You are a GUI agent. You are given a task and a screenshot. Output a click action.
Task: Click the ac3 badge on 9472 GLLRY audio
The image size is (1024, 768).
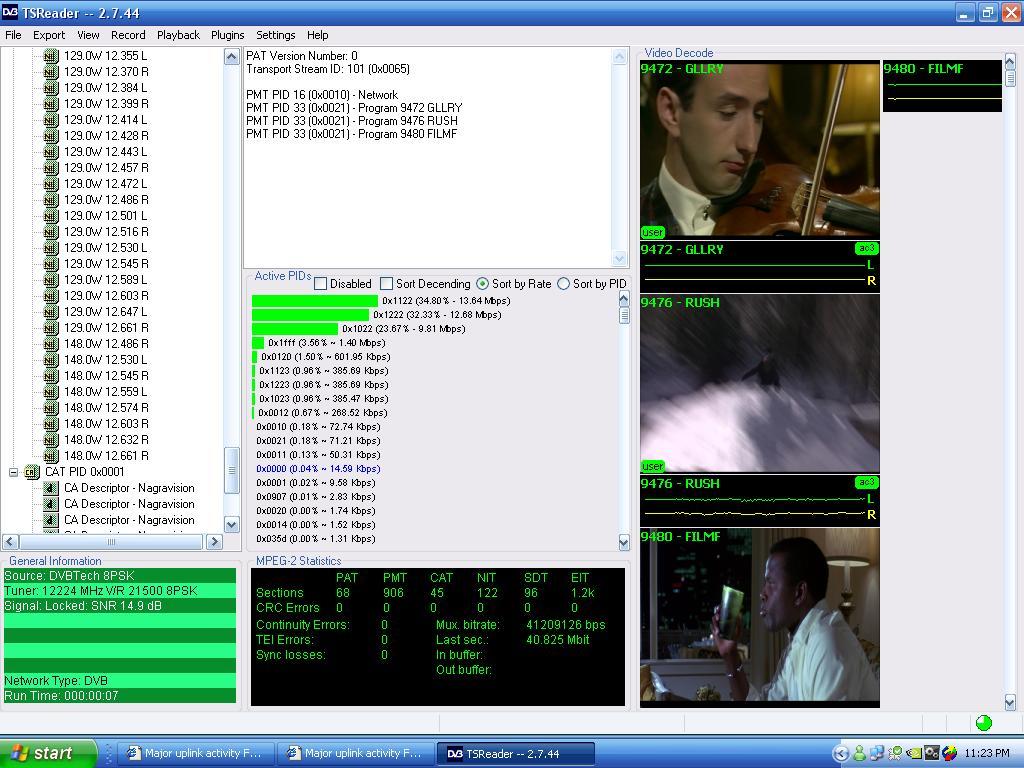[866, 248]
